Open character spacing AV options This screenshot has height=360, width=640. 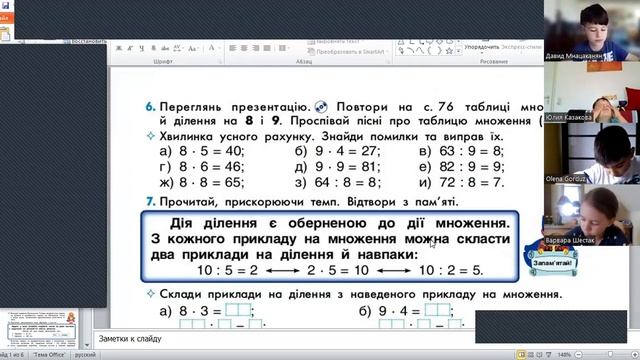coord(178,48)
